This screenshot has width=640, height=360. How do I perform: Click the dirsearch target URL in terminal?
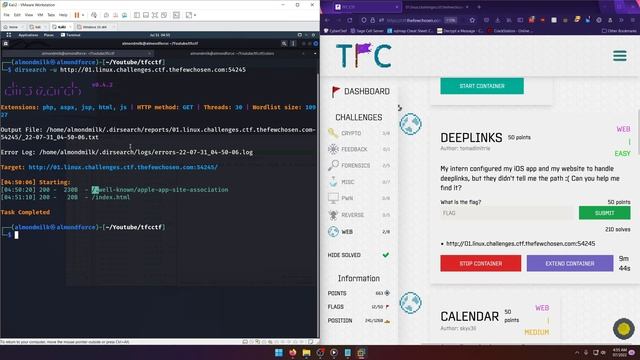[123, 167]
